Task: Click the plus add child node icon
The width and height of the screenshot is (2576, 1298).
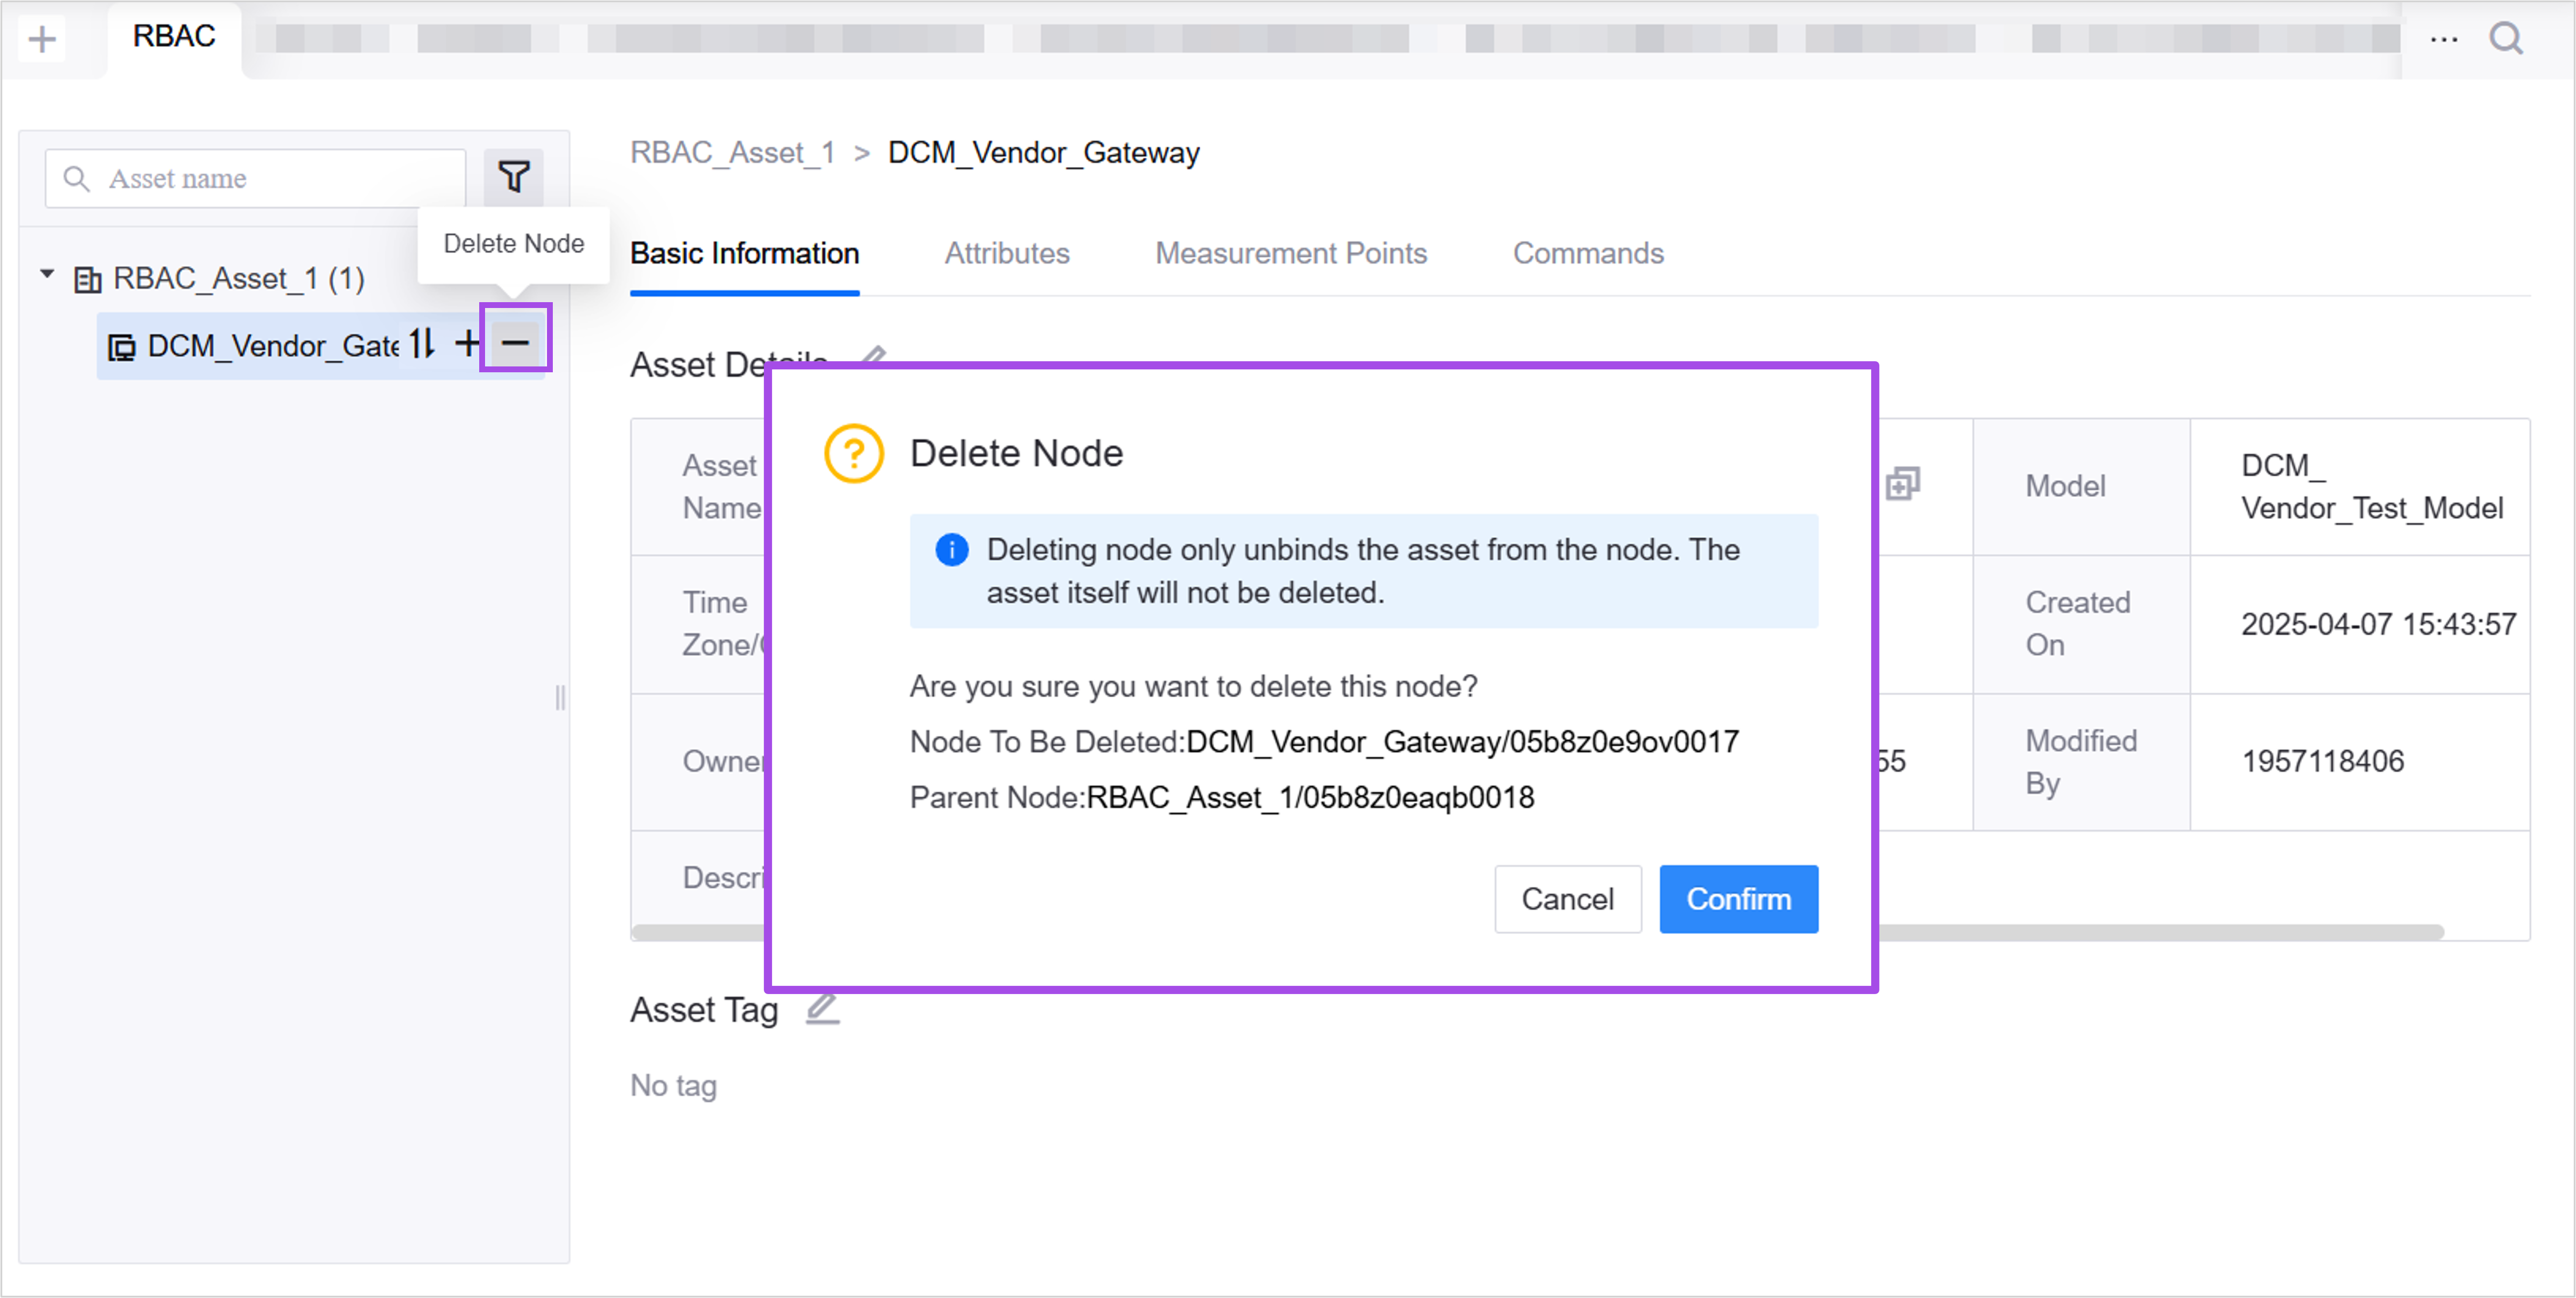Action: pyautogui.click(x=466, y=343)
